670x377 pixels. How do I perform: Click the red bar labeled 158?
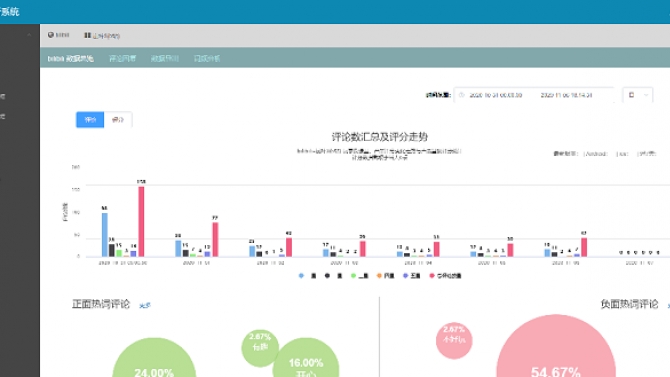141,221
